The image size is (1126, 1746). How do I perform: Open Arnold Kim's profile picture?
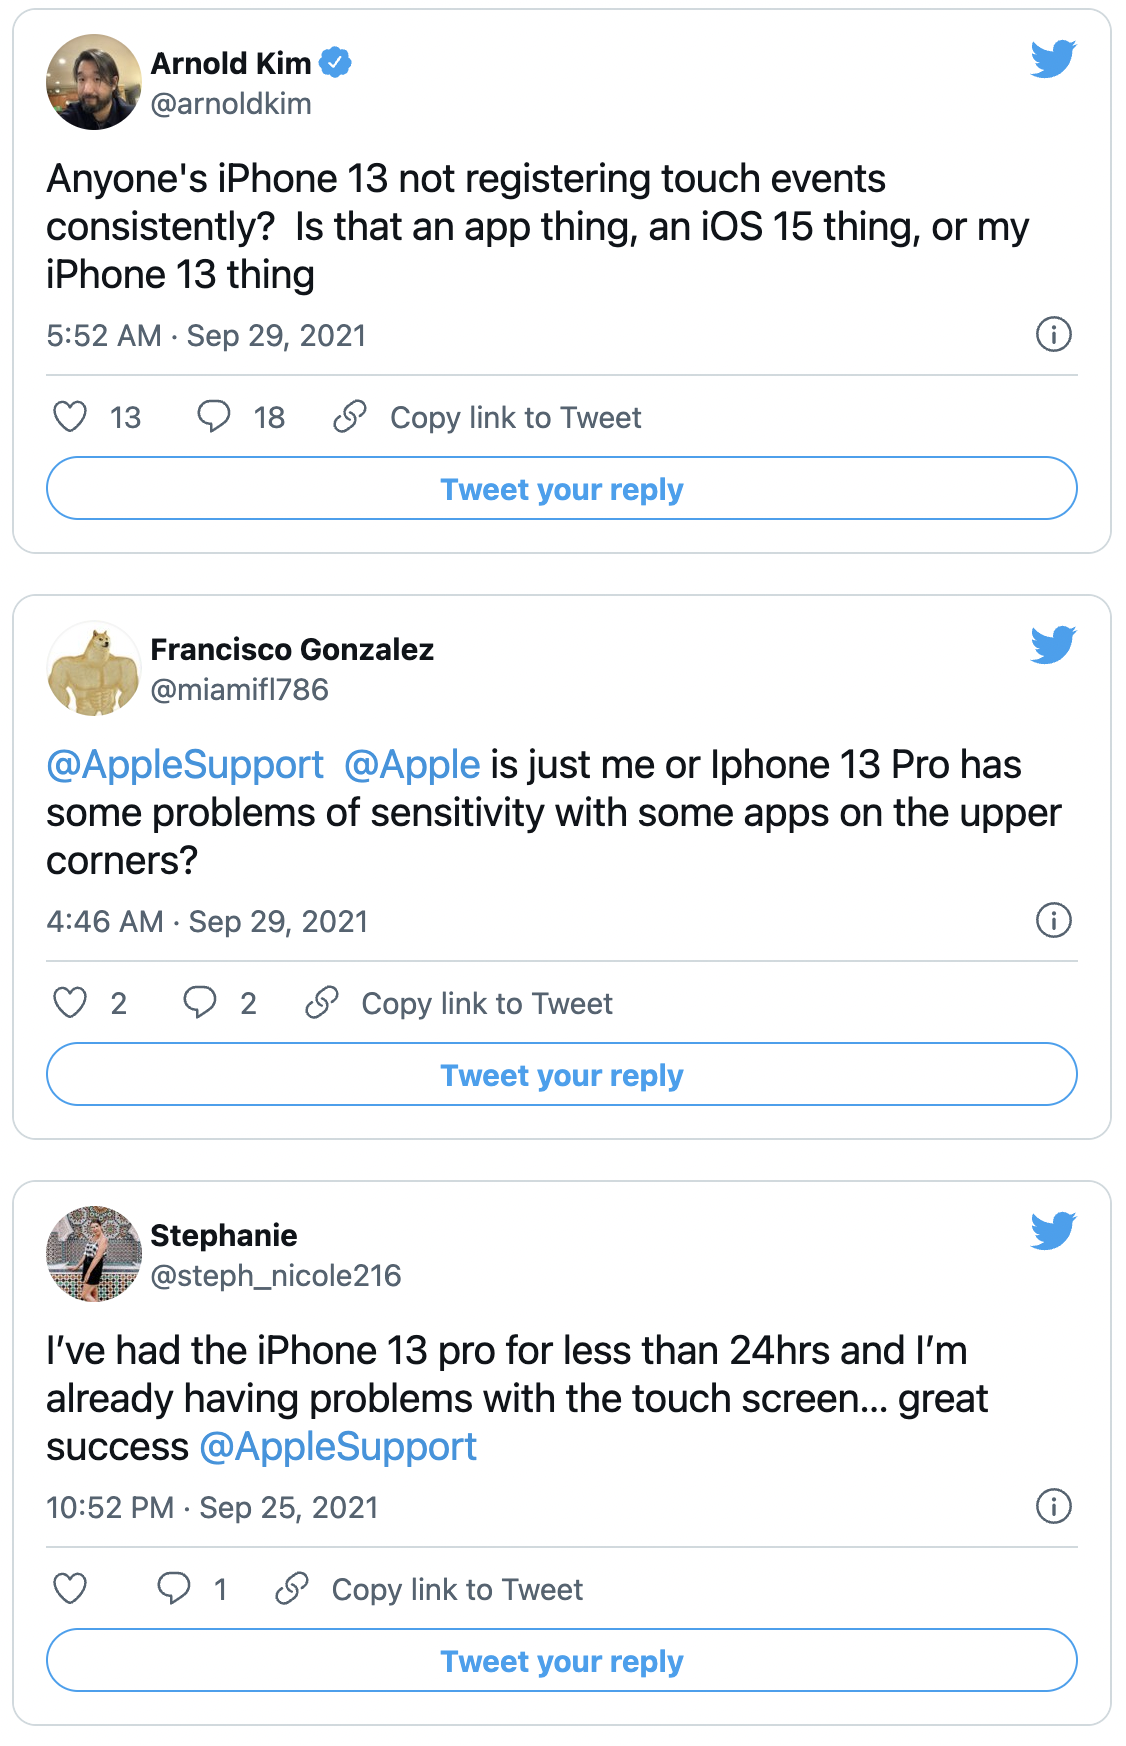tap(94, 82)
